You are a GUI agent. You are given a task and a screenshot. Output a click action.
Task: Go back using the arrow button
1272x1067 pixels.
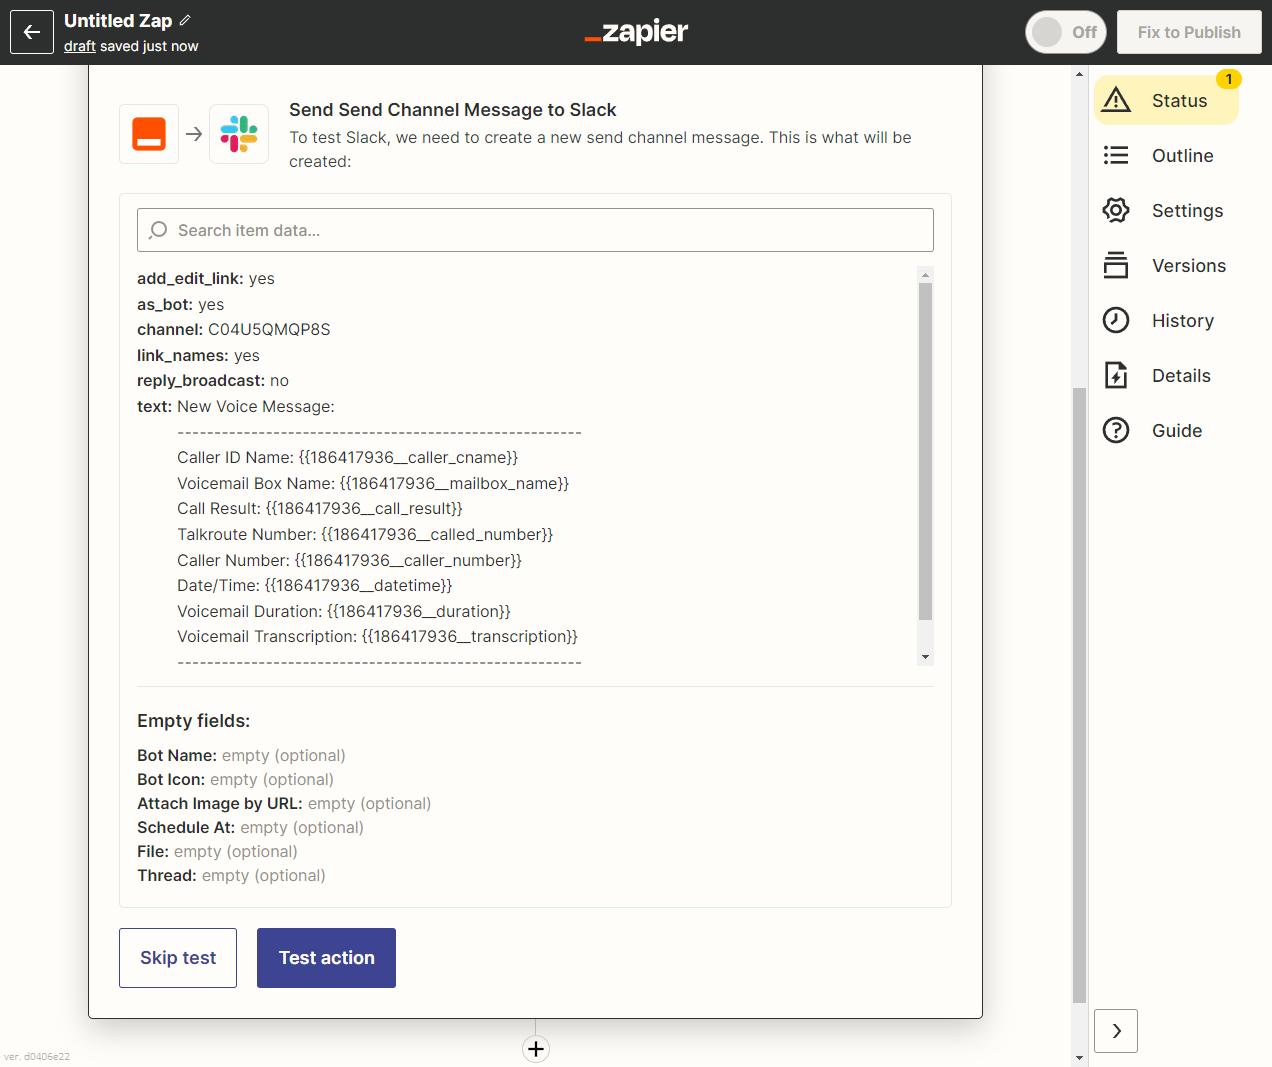[x=32, y=32]
